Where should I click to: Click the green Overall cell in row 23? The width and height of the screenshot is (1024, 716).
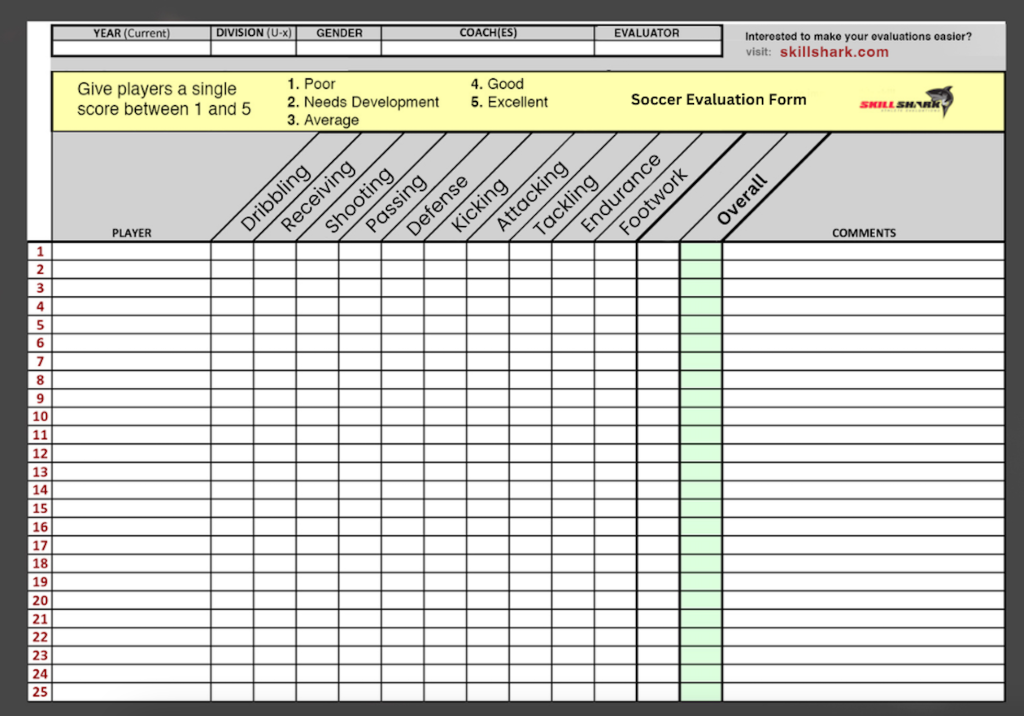[701, 655]
